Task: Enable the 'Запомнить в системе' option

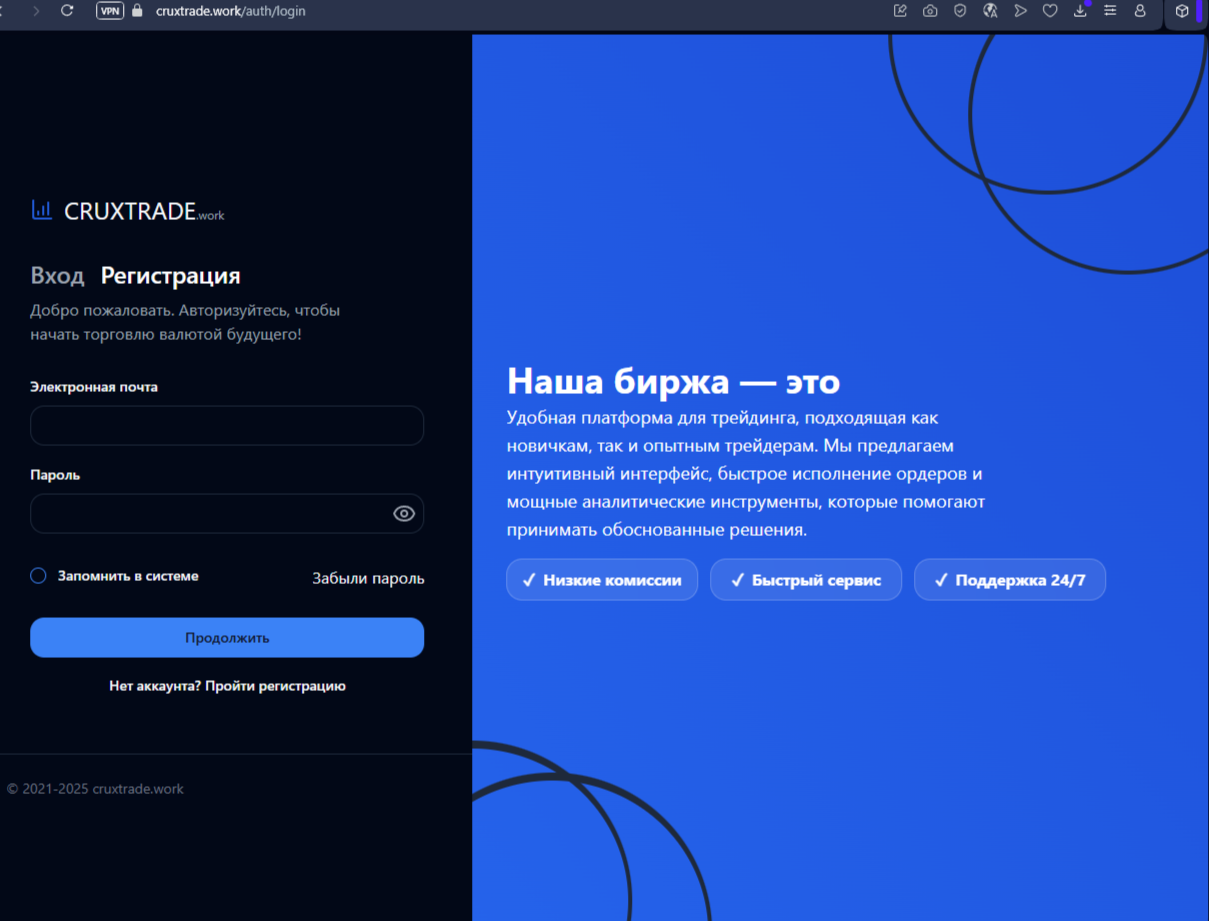Action: (38, 576)
